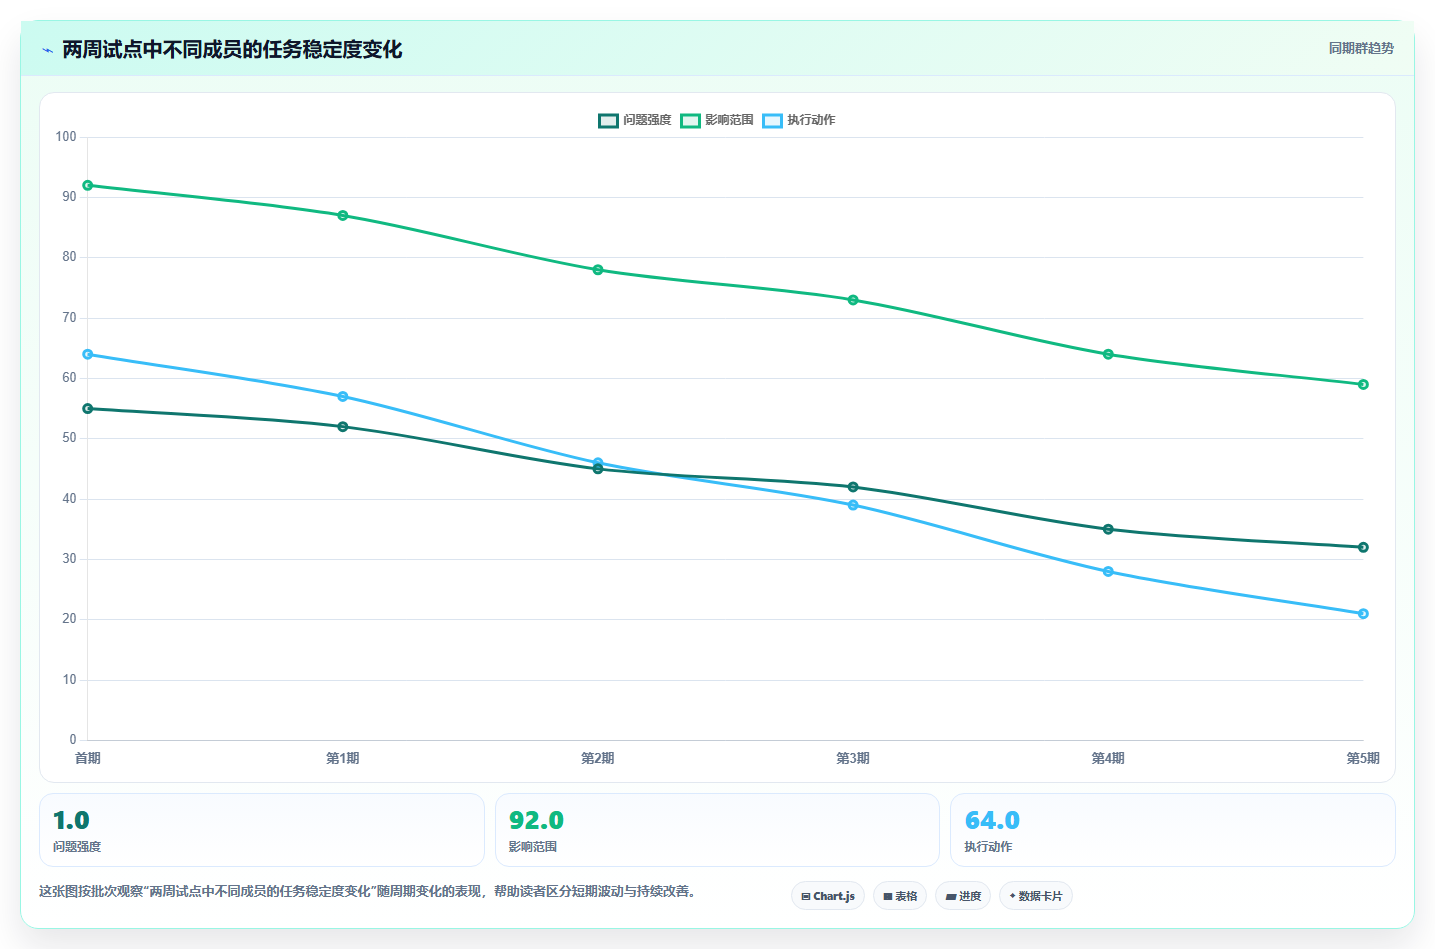The width and height of the screenshot is (1435, 949).
Task: Click the 影响范围 data point at 第2期 (78)
Action: pyautogui.click(x=598, y=270)
